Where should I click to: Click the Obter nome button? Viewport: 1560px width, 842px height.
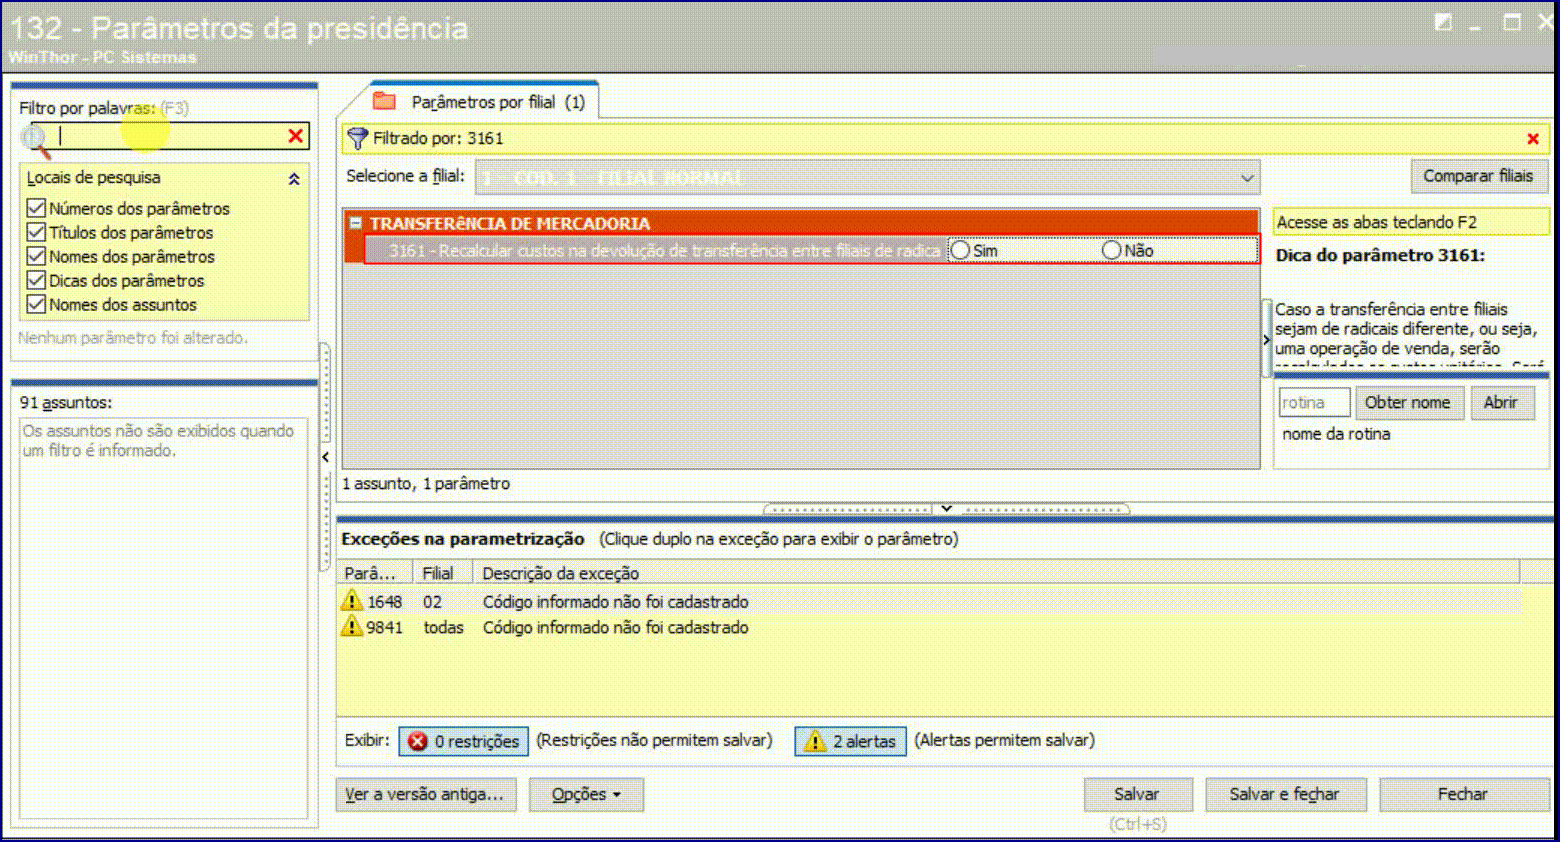pos(1407,402)
